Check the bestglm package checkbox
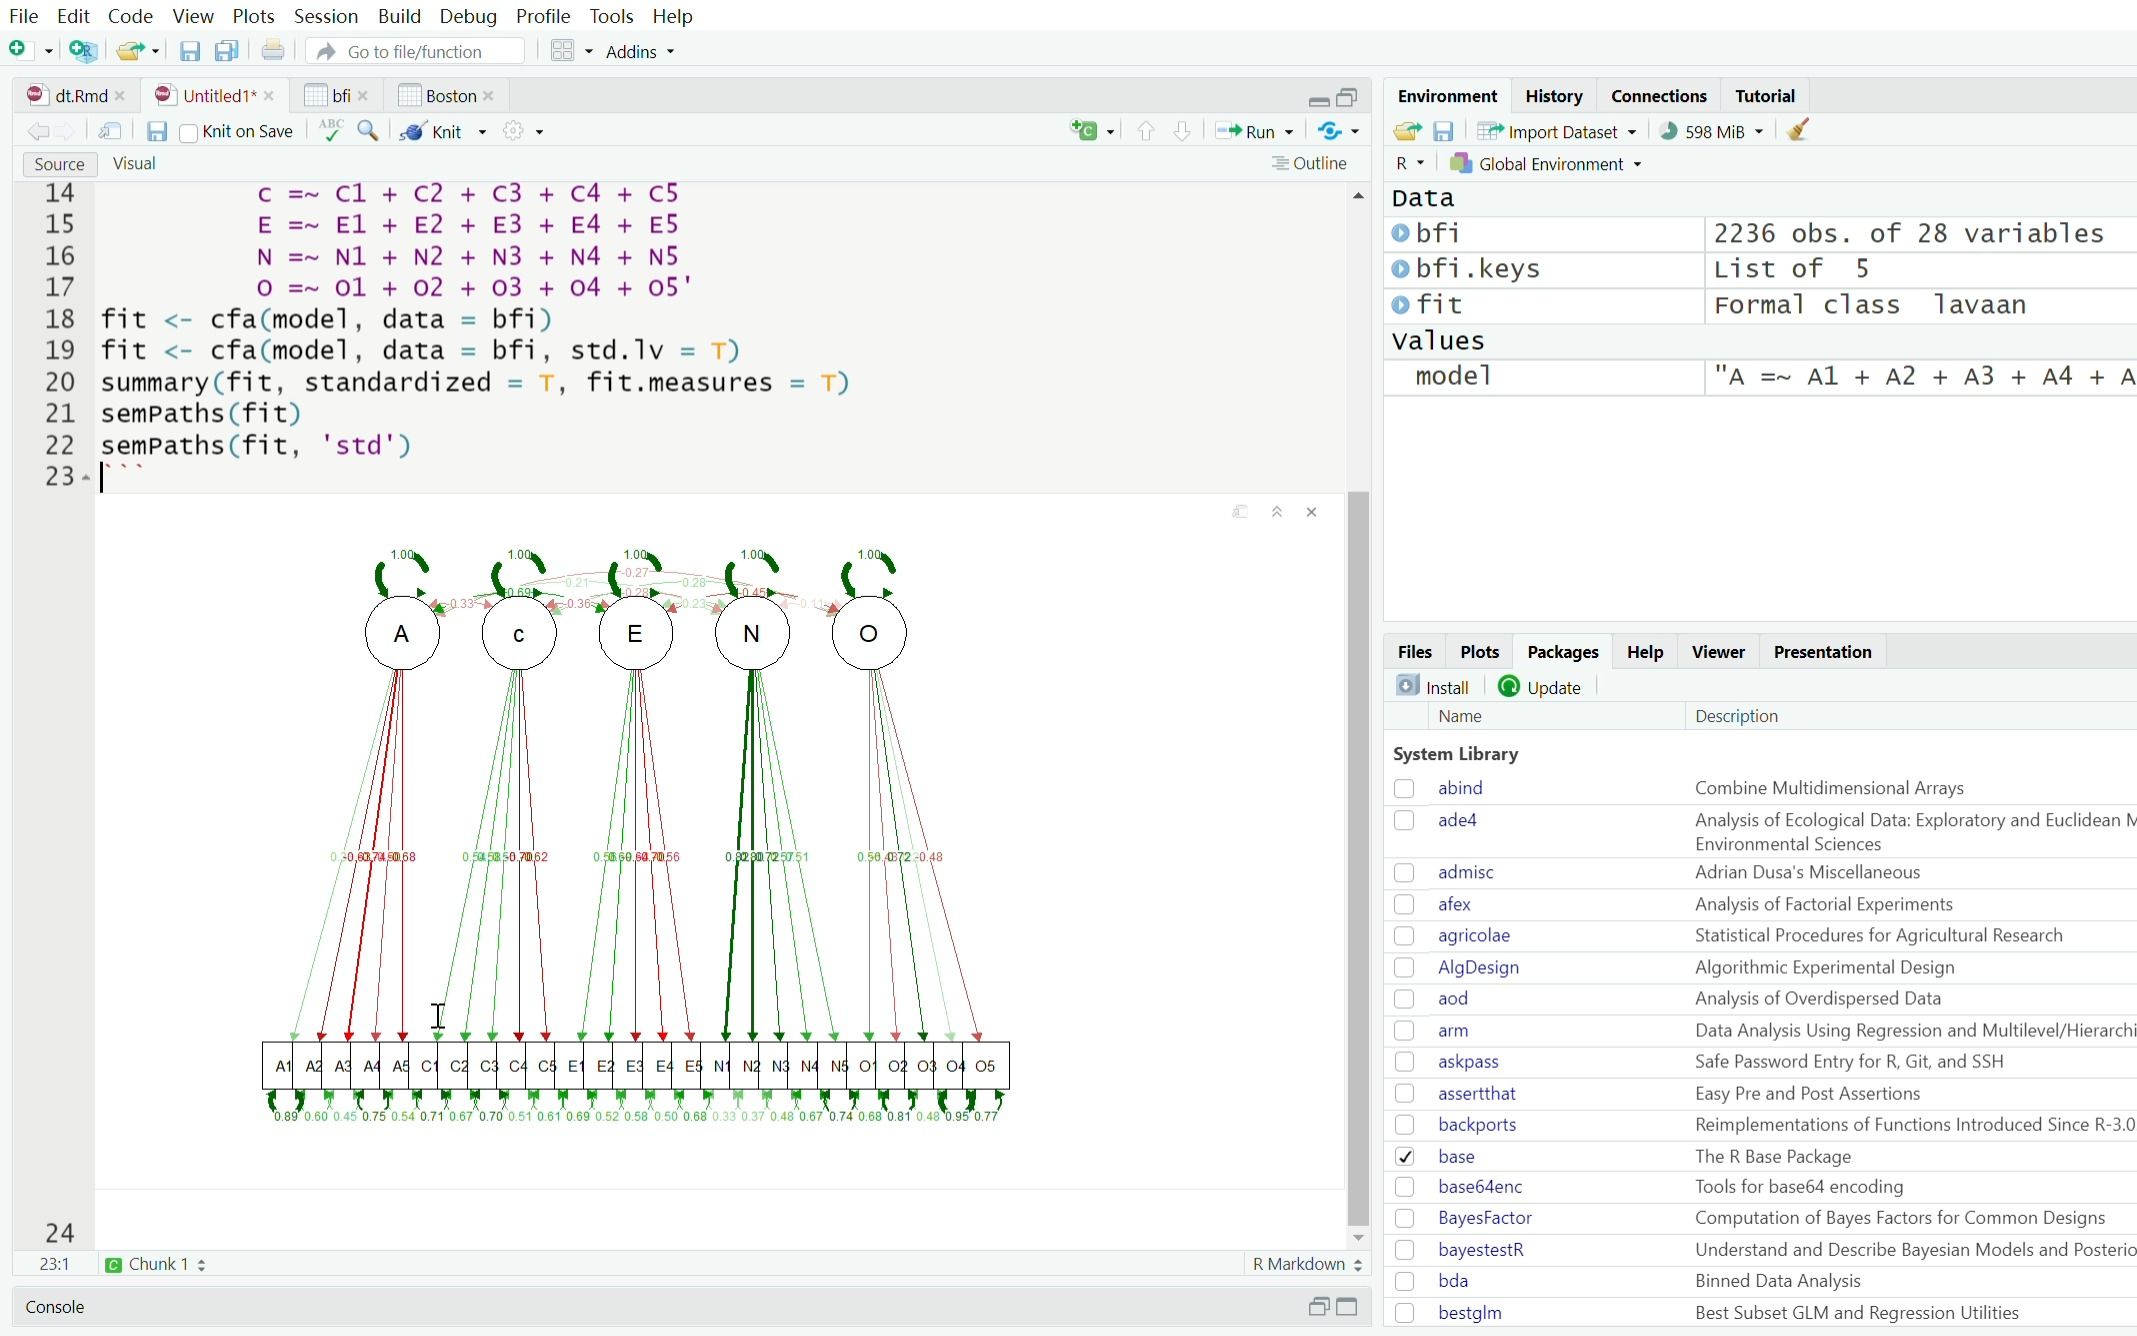The image size is (2137, 1336). 1404,1313
